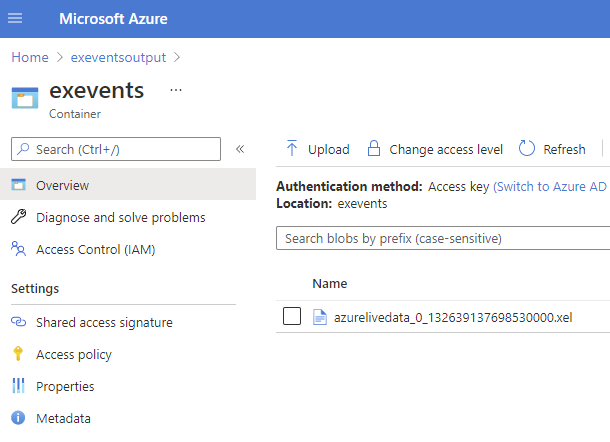Click the Upload button
Image resolution: width=610 pixels, height=442 pixels.
318,149
